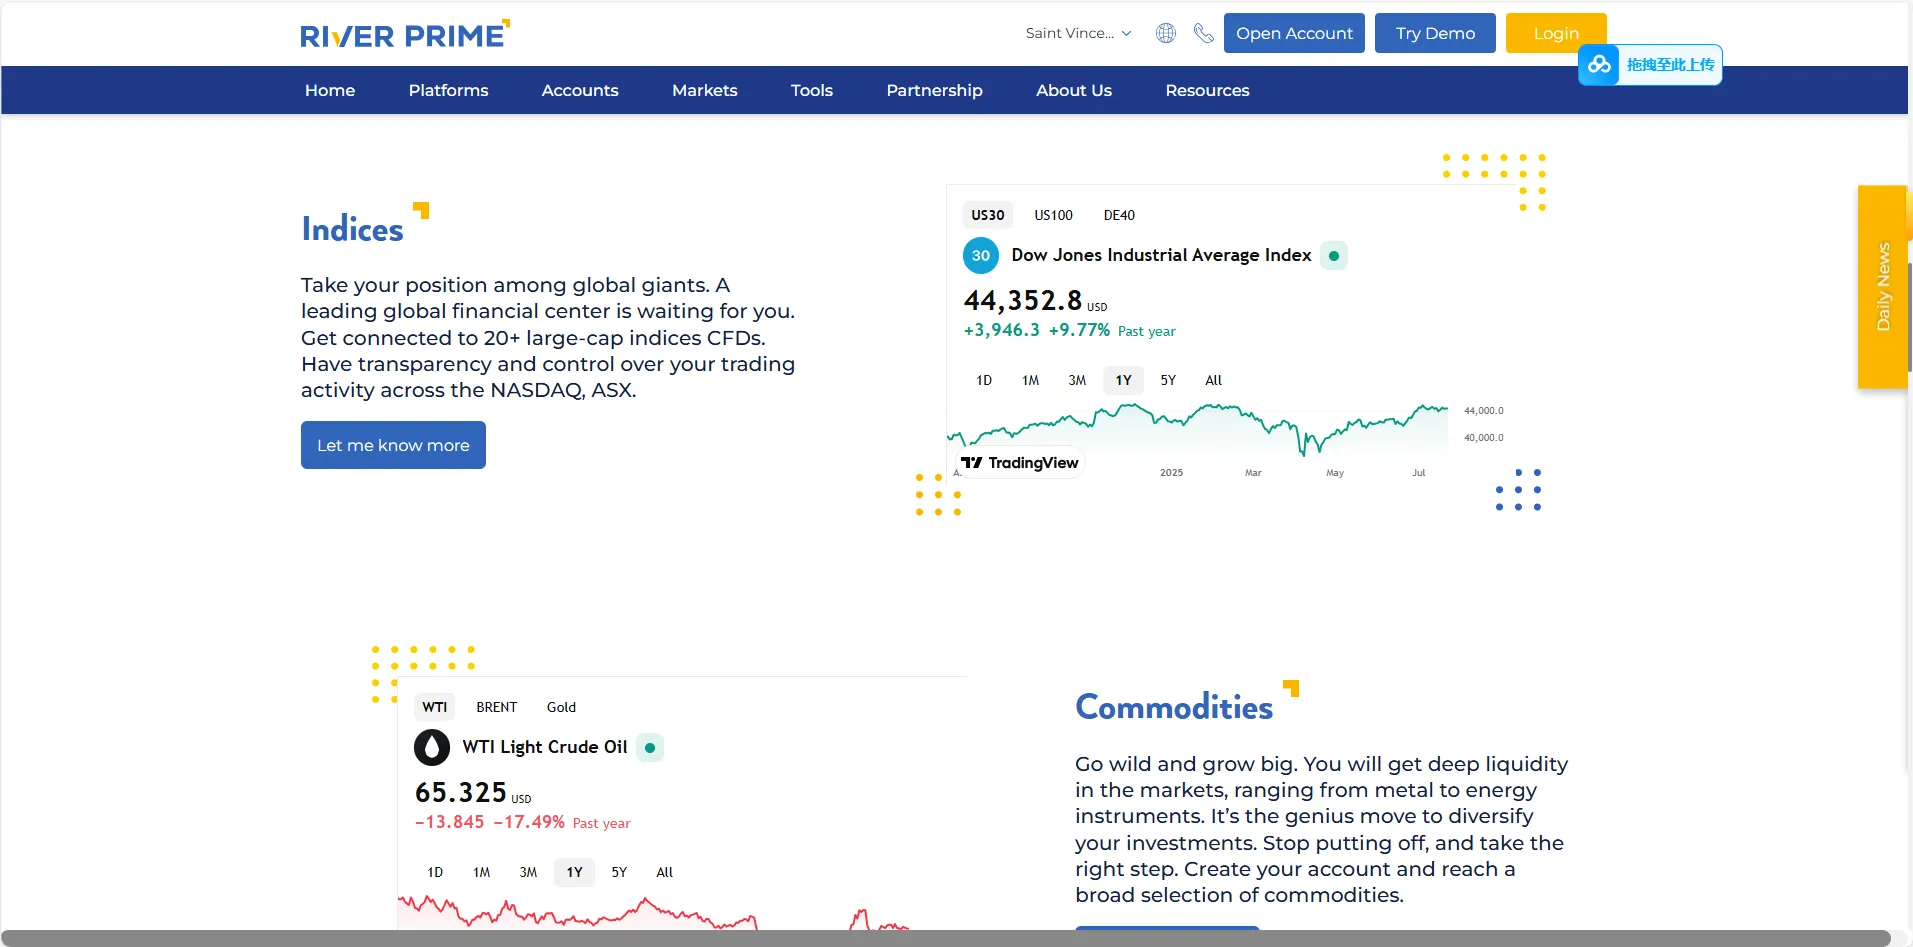The width and height of the screenshot is (1913, 947).
Task: Click the TradingView logo badge
Action: click(x=1020, y=462)
